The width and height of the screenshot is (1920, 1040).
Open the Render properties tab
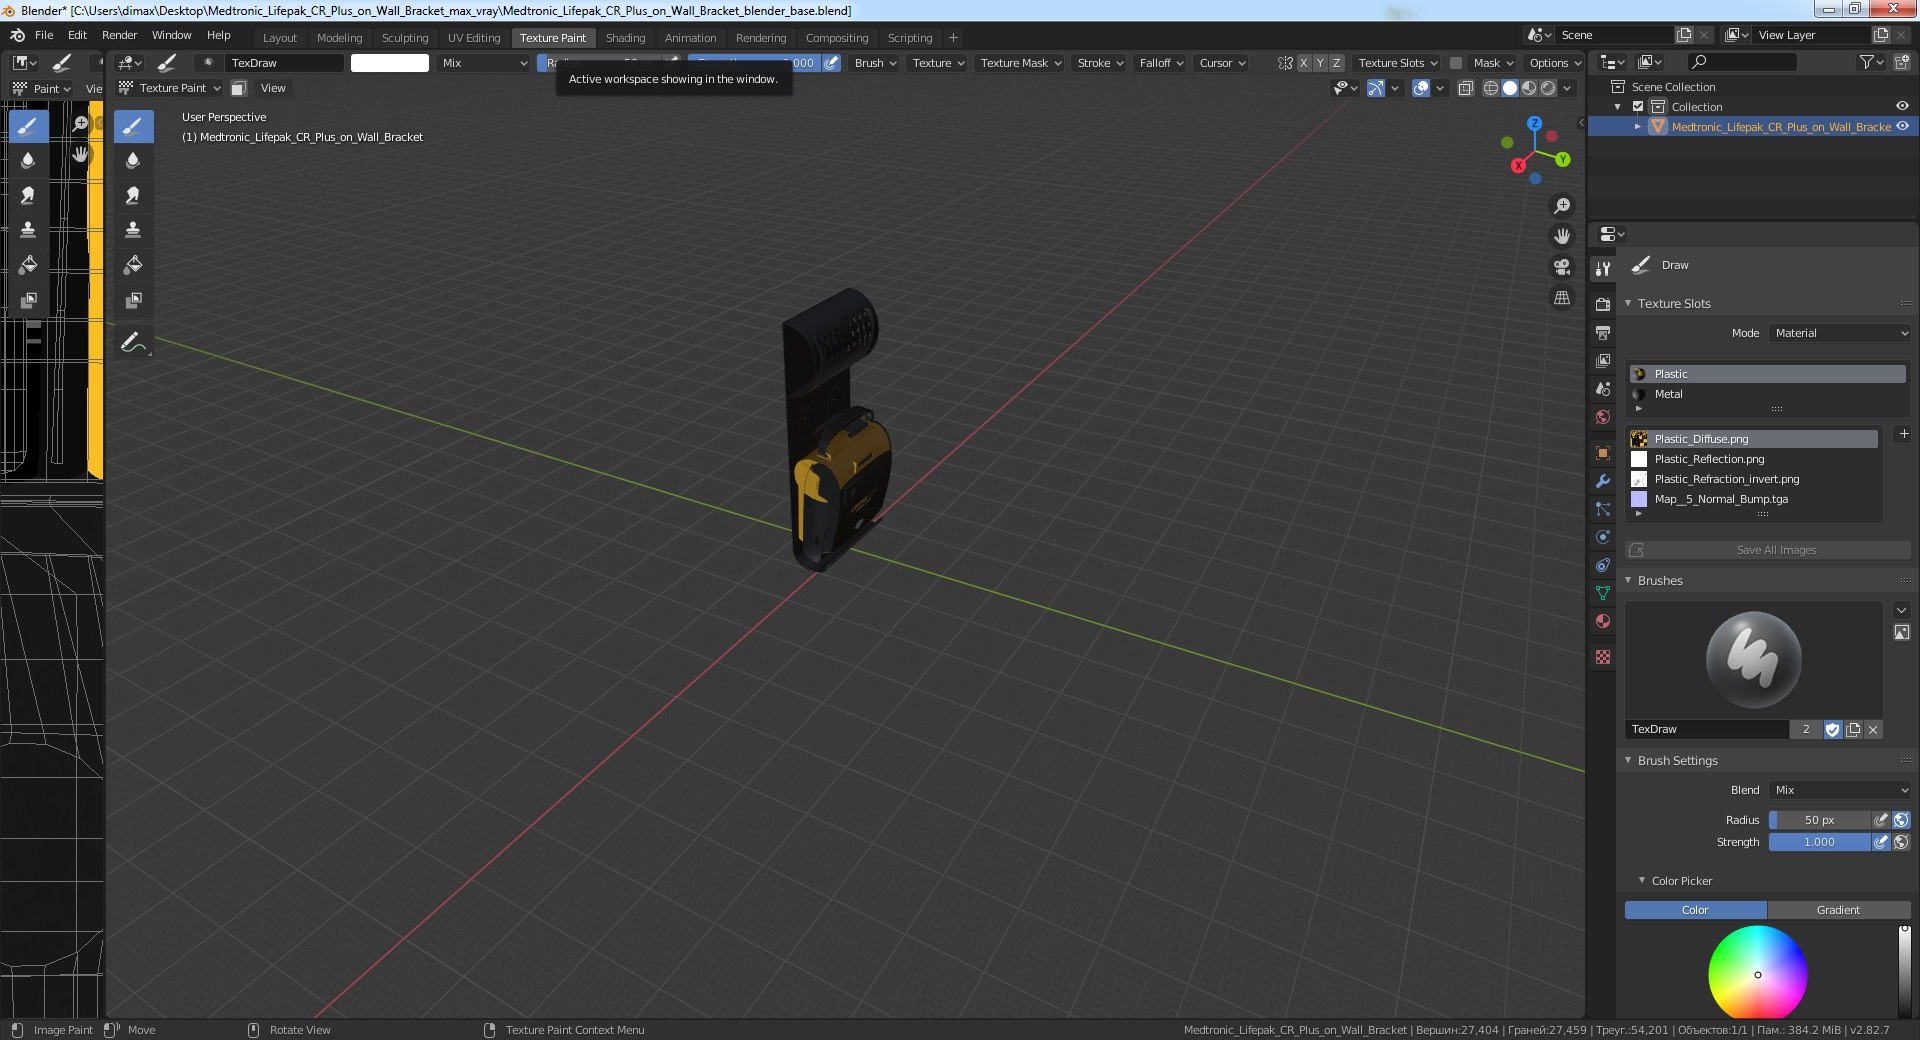(1603, 304)
